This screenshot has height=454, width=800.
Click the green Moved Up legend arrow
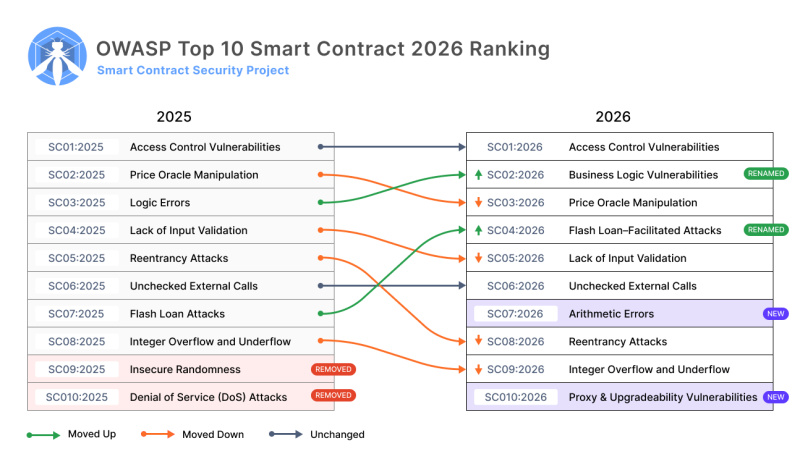tap(44, 435)
